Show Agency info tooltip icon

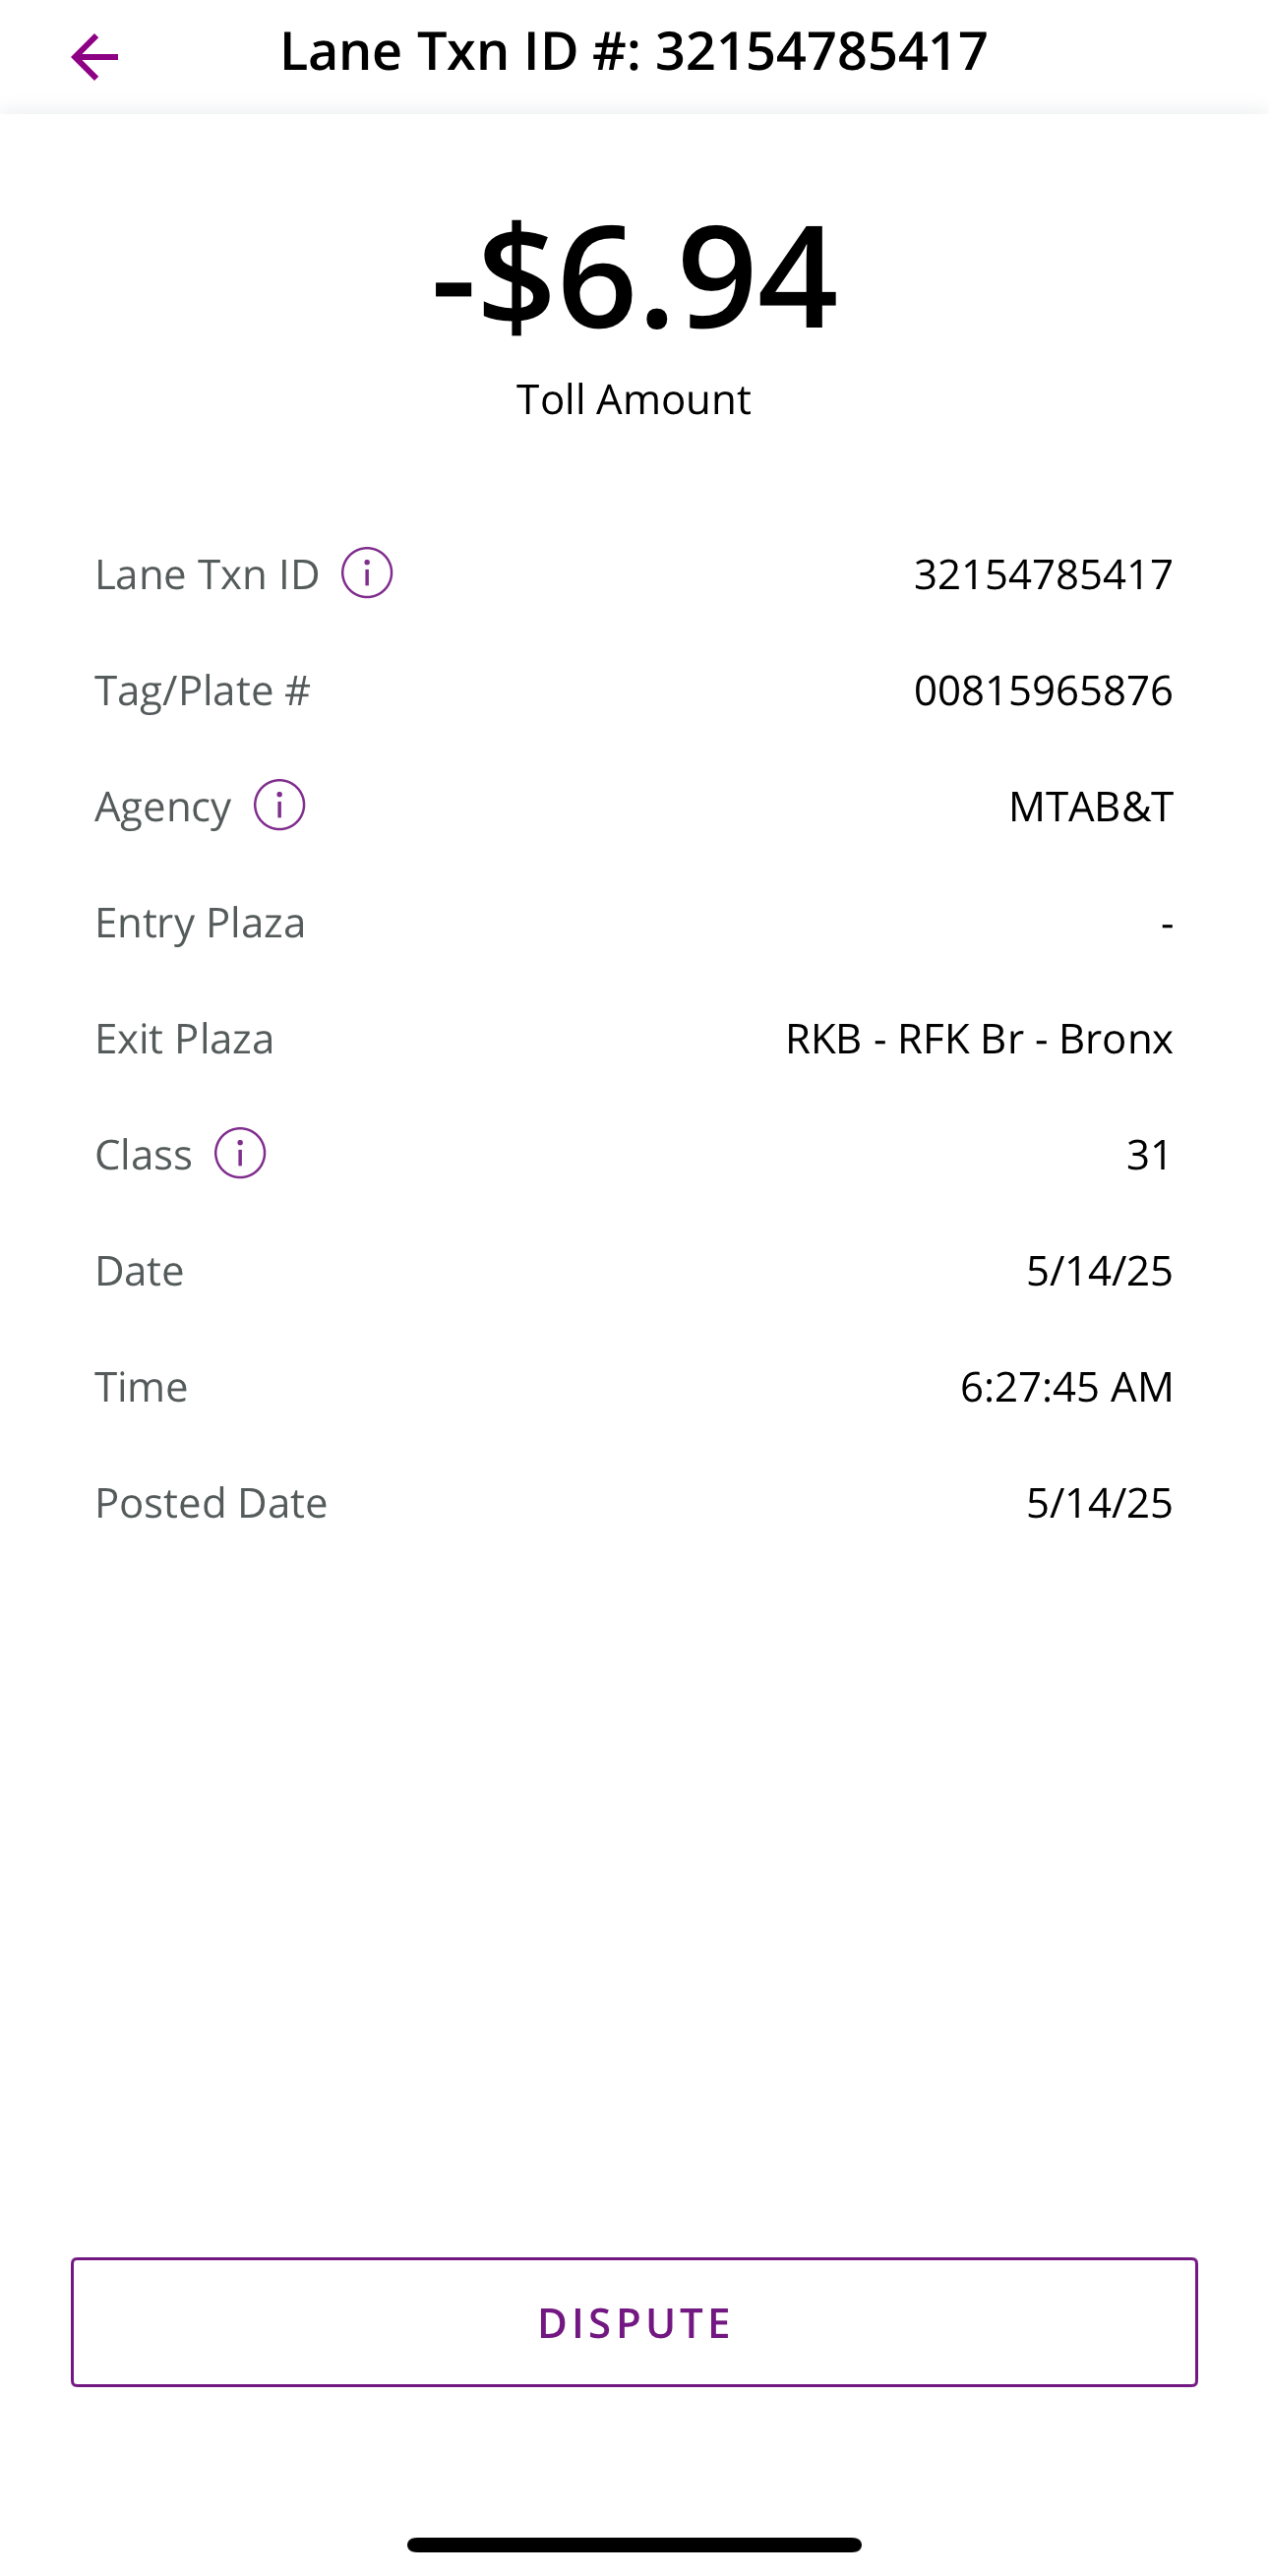[x=279, y=805]
